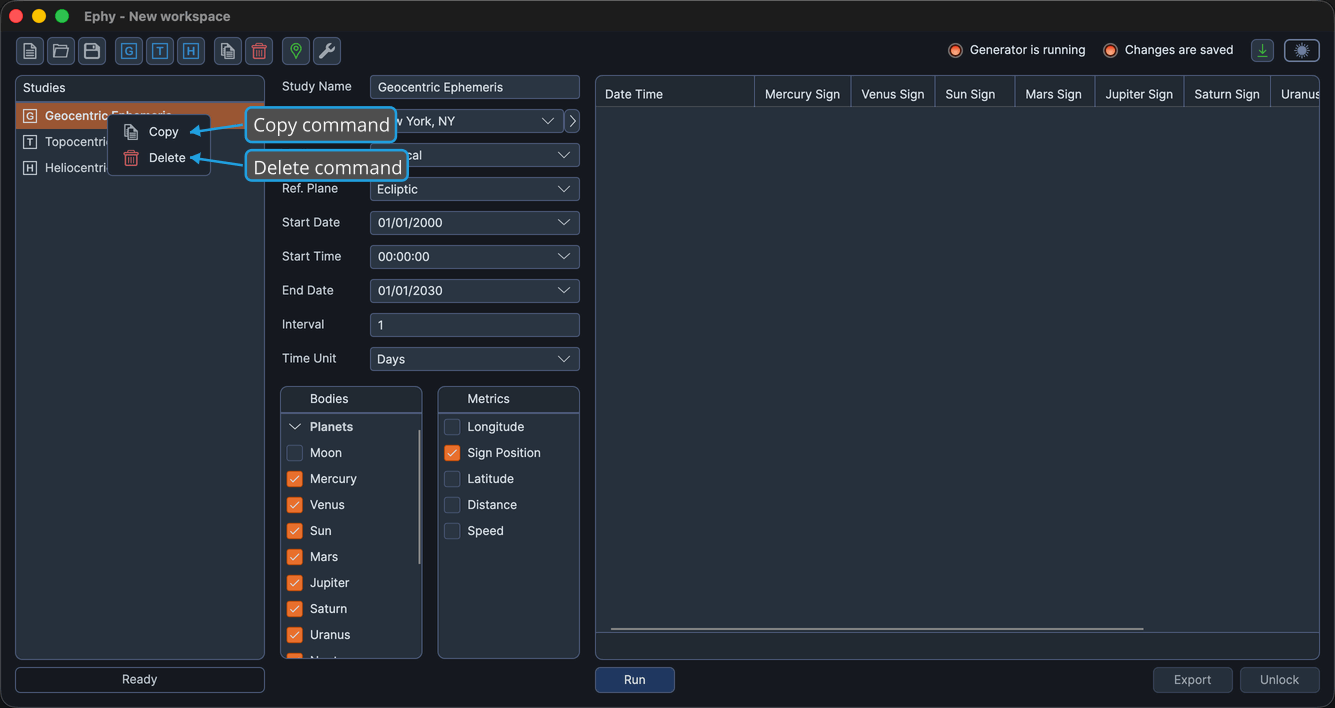Click the Mercury Sign column header
This screenshot has width=1335, height=708.
click(x=802, y=94)
